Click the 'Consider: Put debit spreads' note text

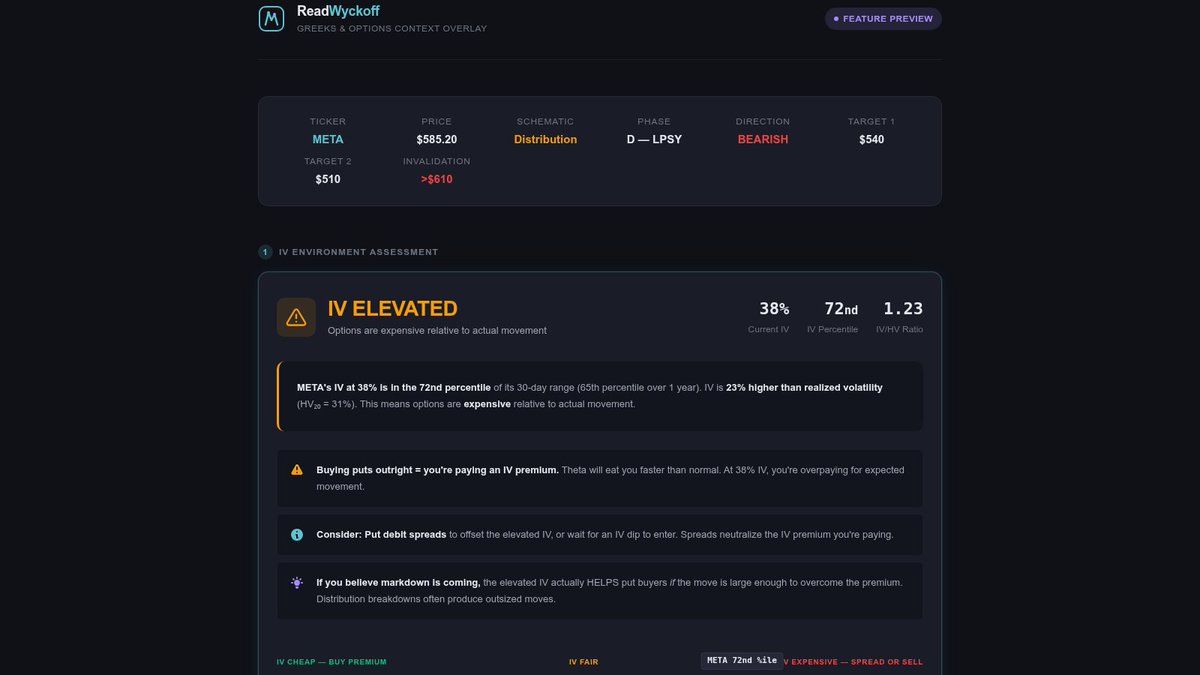click(x=382, y=535)
